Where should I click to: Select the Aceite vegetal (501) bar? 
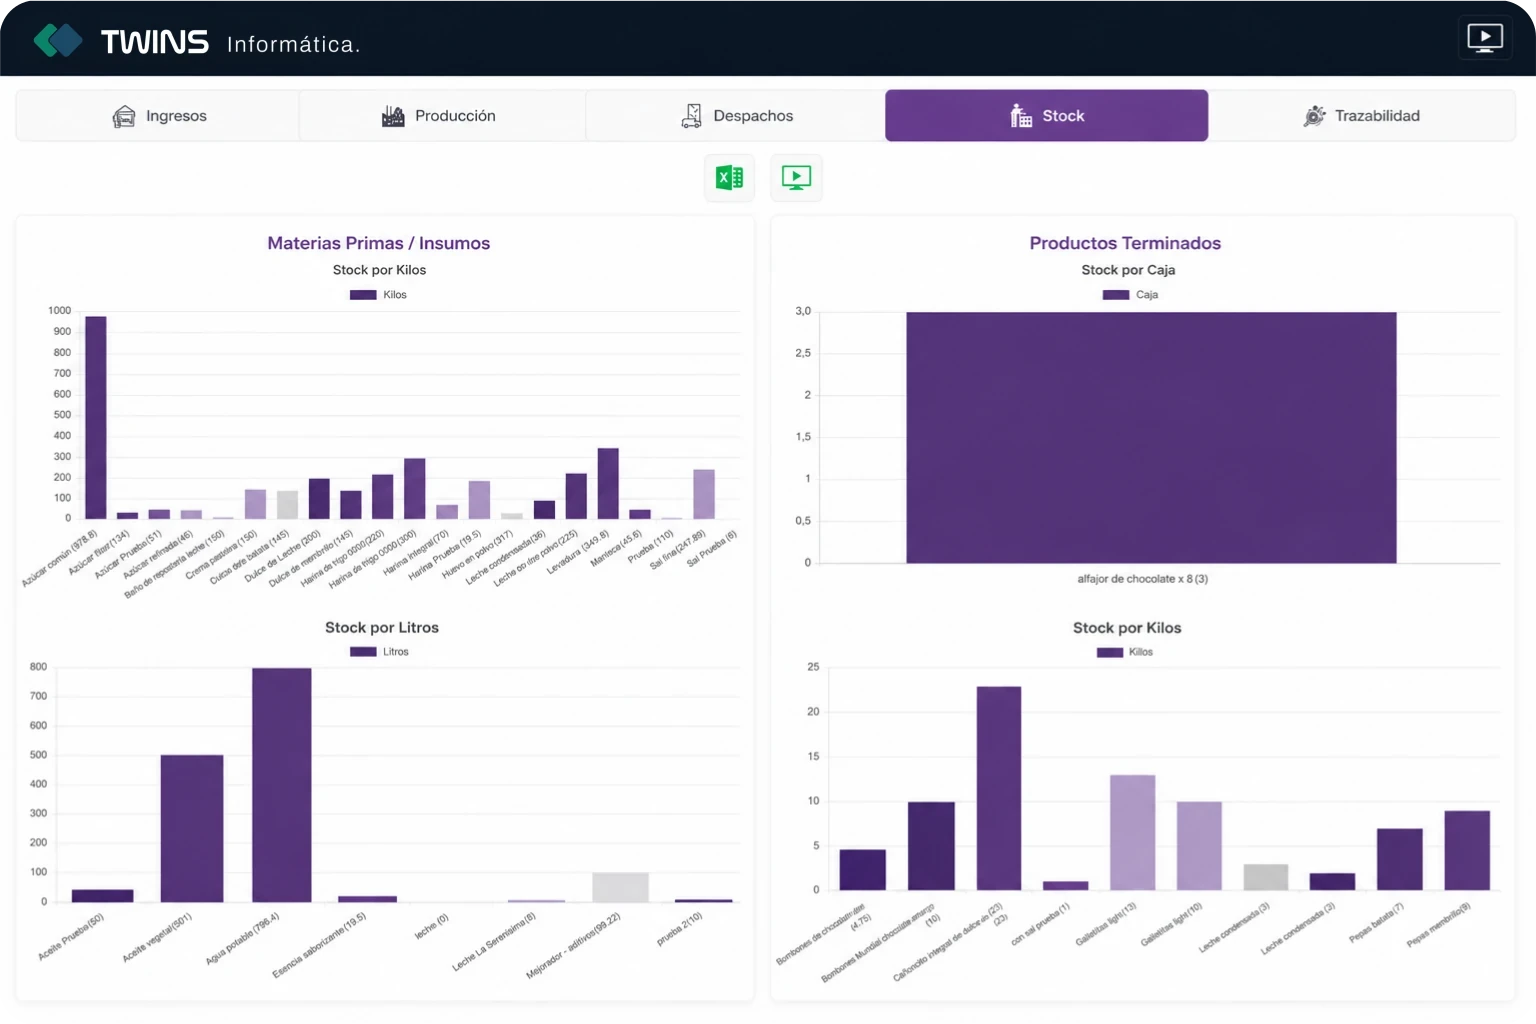point(192,829)
